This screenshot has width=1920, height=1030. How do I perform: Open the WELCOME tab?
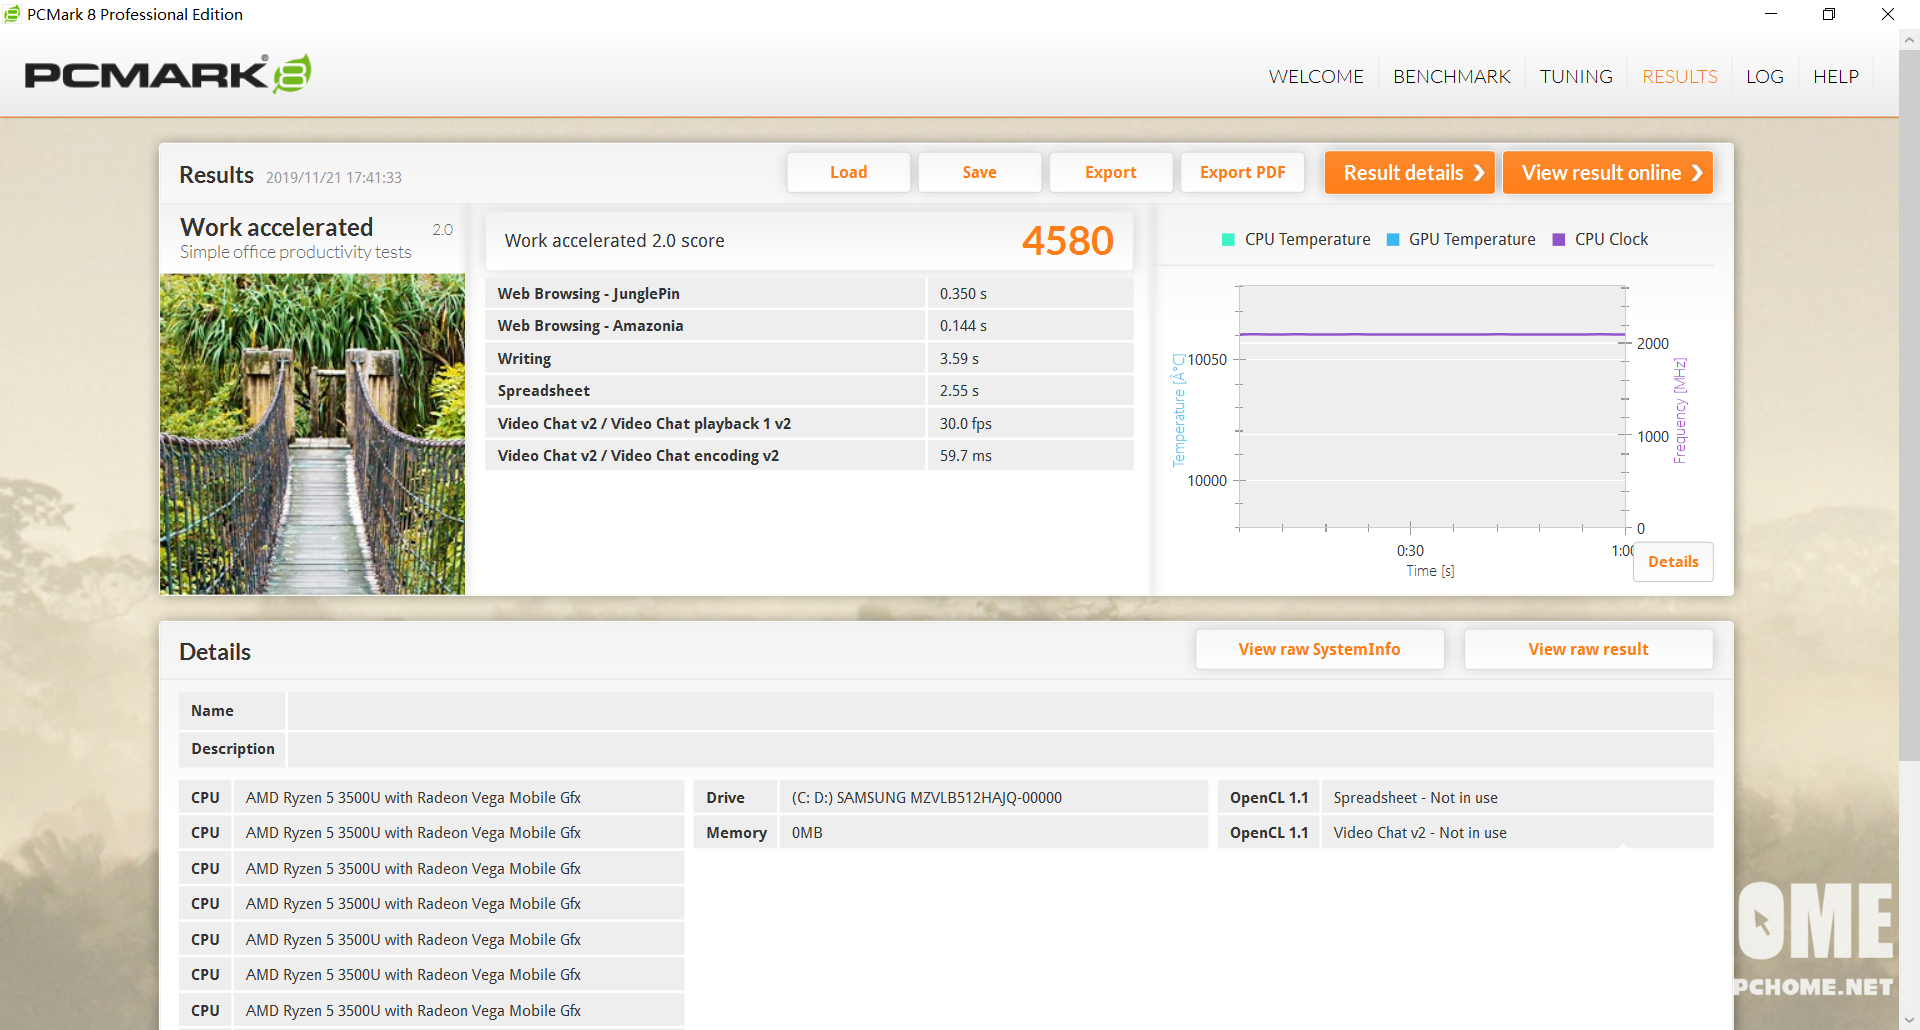1315,77
